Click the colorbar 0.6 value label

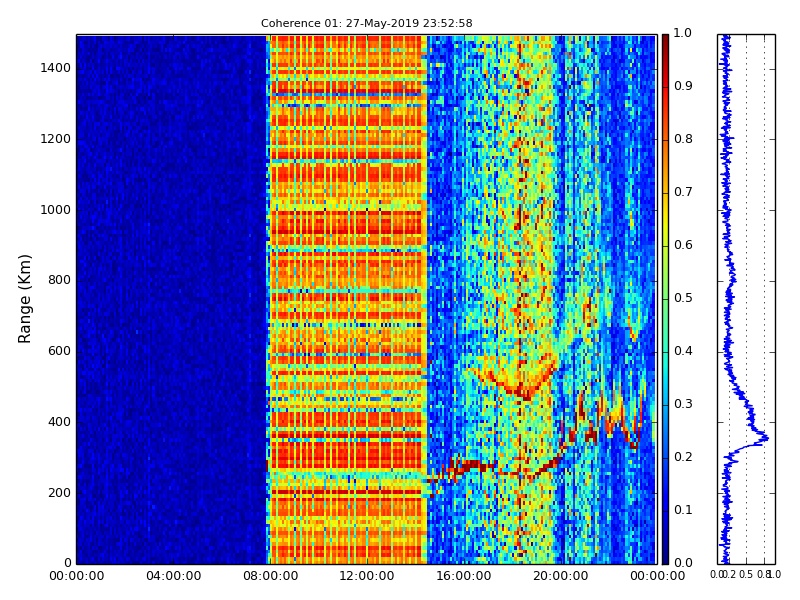683,245
